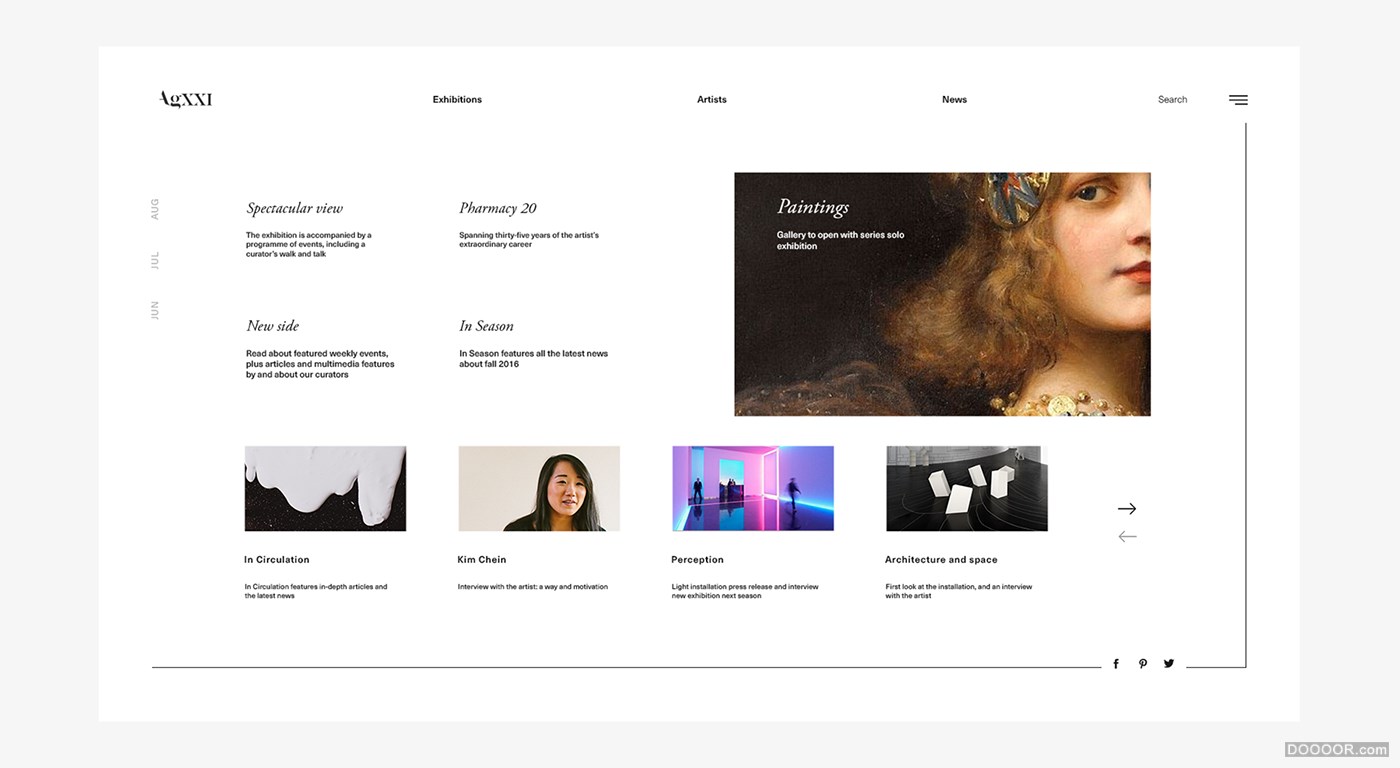The image size is (1400, 768).
Task: Click 'Spanning thirty-five years' description text
Action: [529, 240]
